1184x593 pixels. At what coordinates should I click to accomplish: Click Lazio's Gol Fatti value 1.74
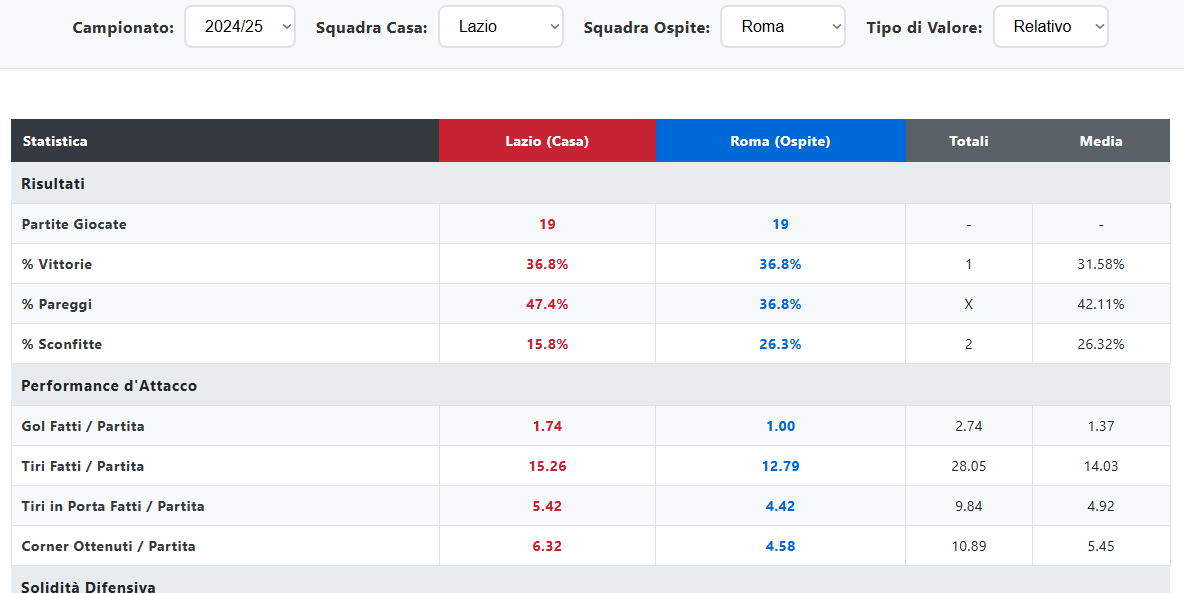(x=547, y=426)
